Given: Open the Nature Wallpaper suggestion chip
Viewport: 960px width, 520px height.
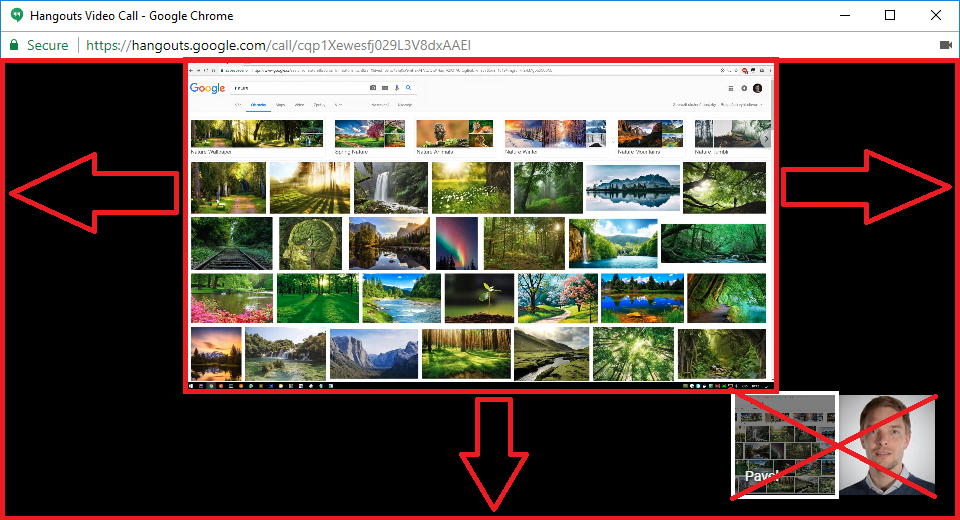Looking at the screenshot, I should click(x=257, y=137).
